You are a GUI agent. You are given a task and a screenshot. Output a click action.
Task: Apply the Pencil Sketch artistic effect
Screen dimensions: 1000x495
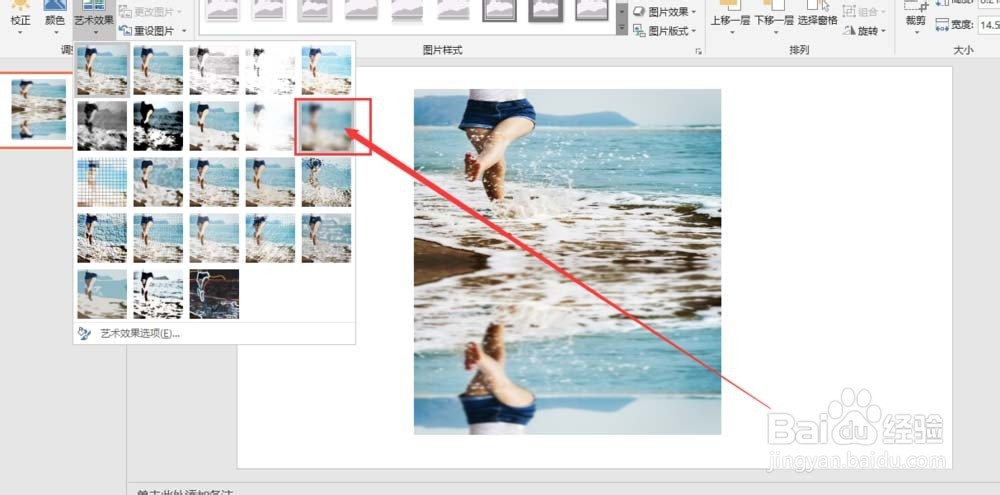(270, 70)
